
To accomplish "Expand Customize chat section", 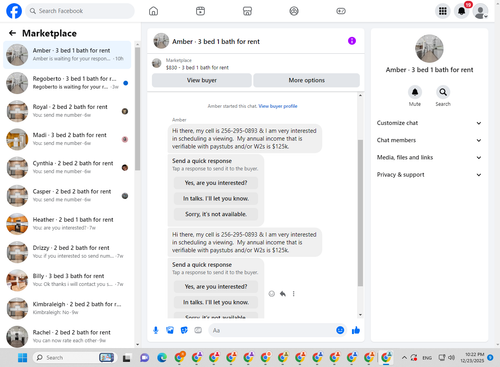I will 429,123.
